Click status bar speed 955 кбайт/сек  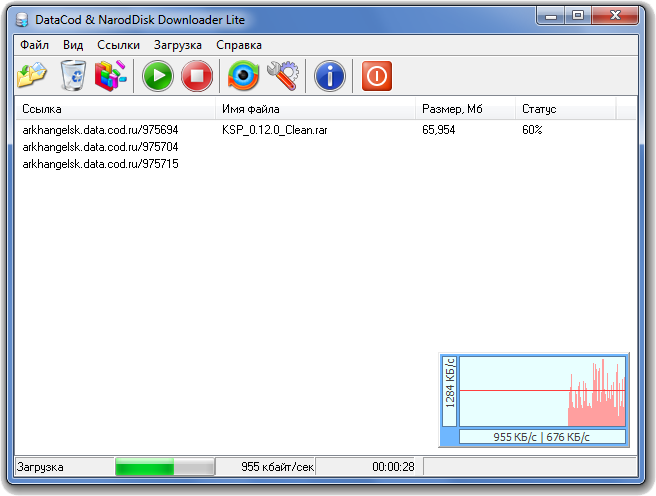(x=277, y=467)
